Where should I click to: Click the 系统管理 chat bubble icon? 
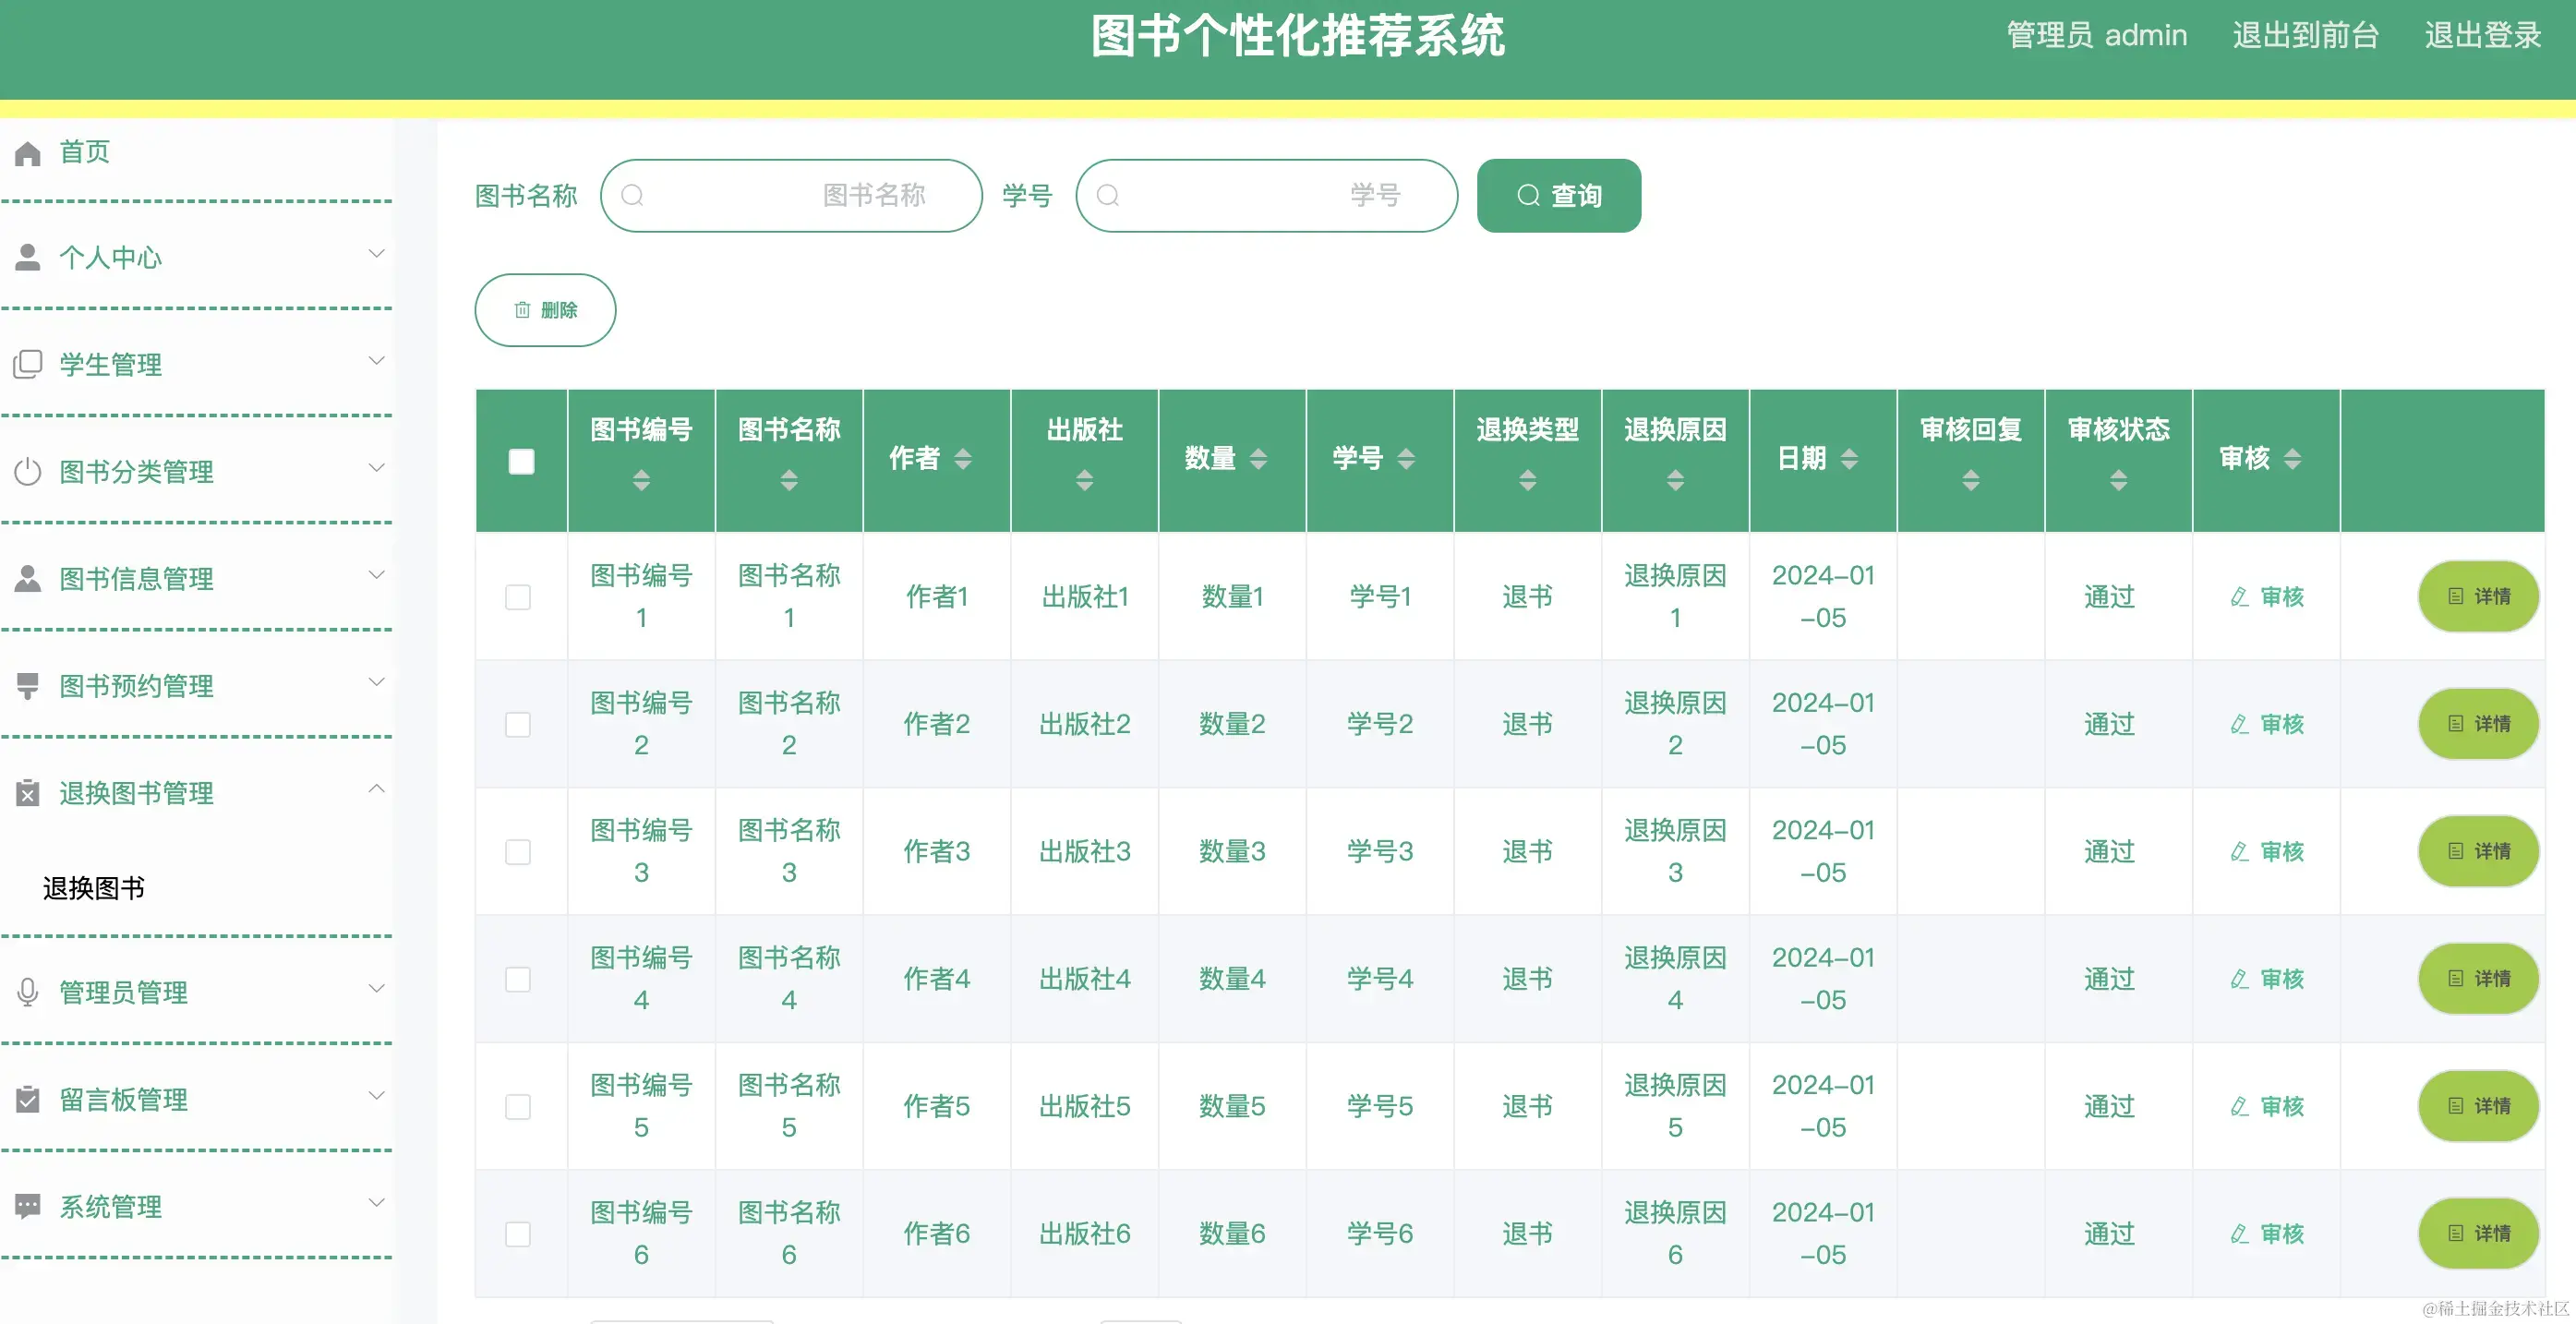pos(27,1205)
